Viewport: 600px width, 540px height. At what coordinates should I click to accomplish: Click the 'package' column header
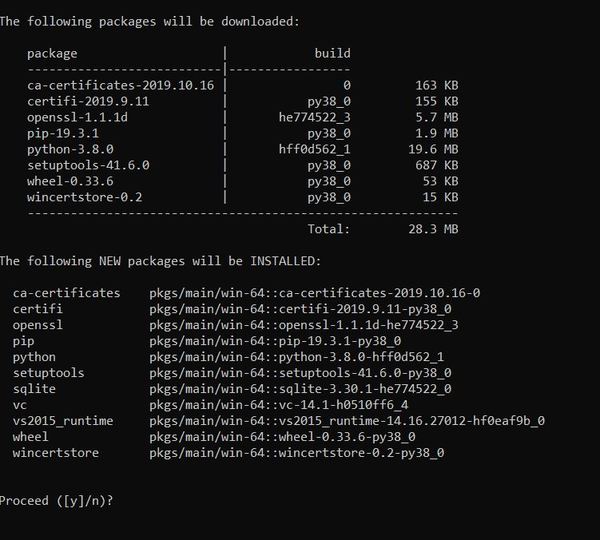[52, 54]
